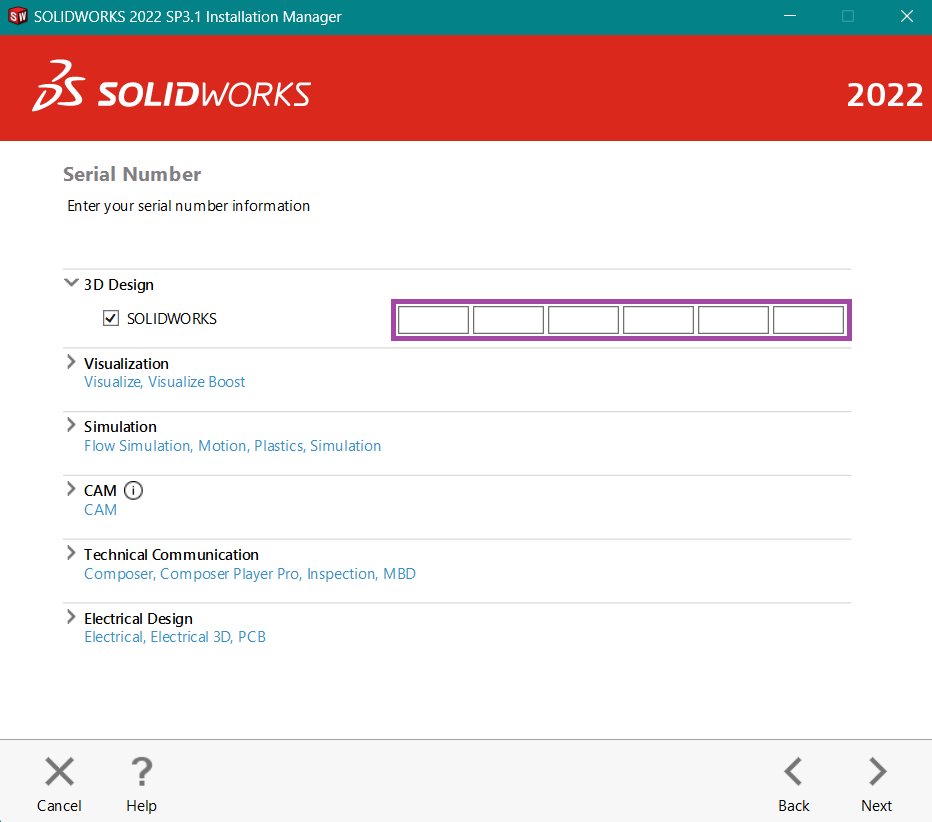
Task: Click the fourth serial number field
Action: (658, 320)
